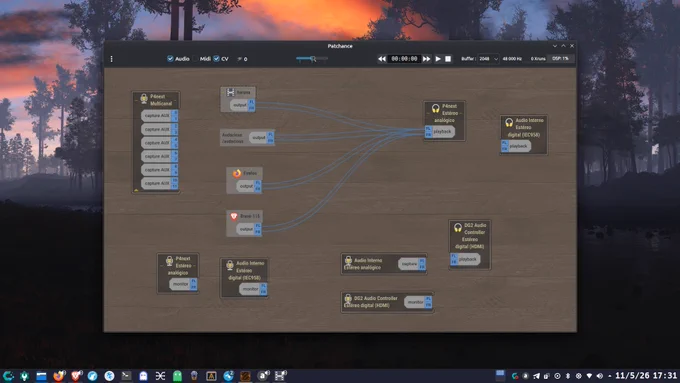Click headphones icon of DG2 Audio Controller playback box

(458, 228)
